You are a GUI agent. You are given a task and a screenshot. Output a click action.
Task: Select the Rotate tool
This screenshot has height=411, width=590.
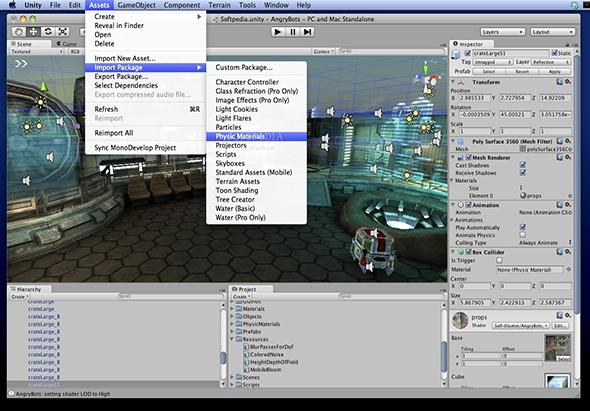point(48,32)
